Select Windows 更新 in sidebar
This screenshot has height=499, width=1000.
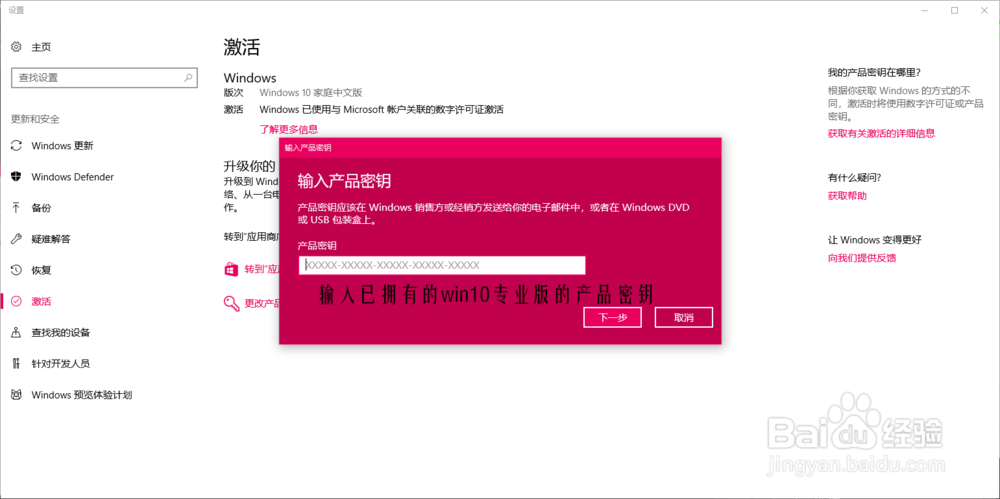click(x=62, y=145)
